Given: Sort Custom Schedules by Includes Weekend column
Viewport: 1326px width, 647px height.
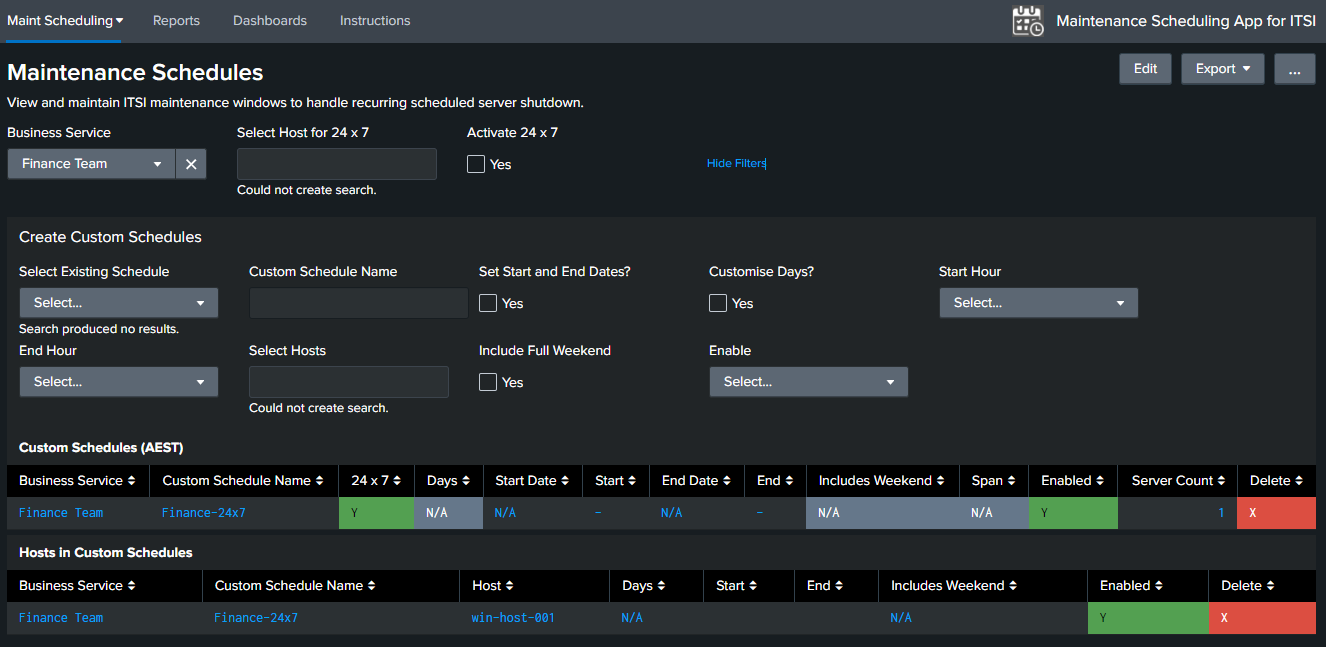Looking at the screenshot, I should coord(882,480).
